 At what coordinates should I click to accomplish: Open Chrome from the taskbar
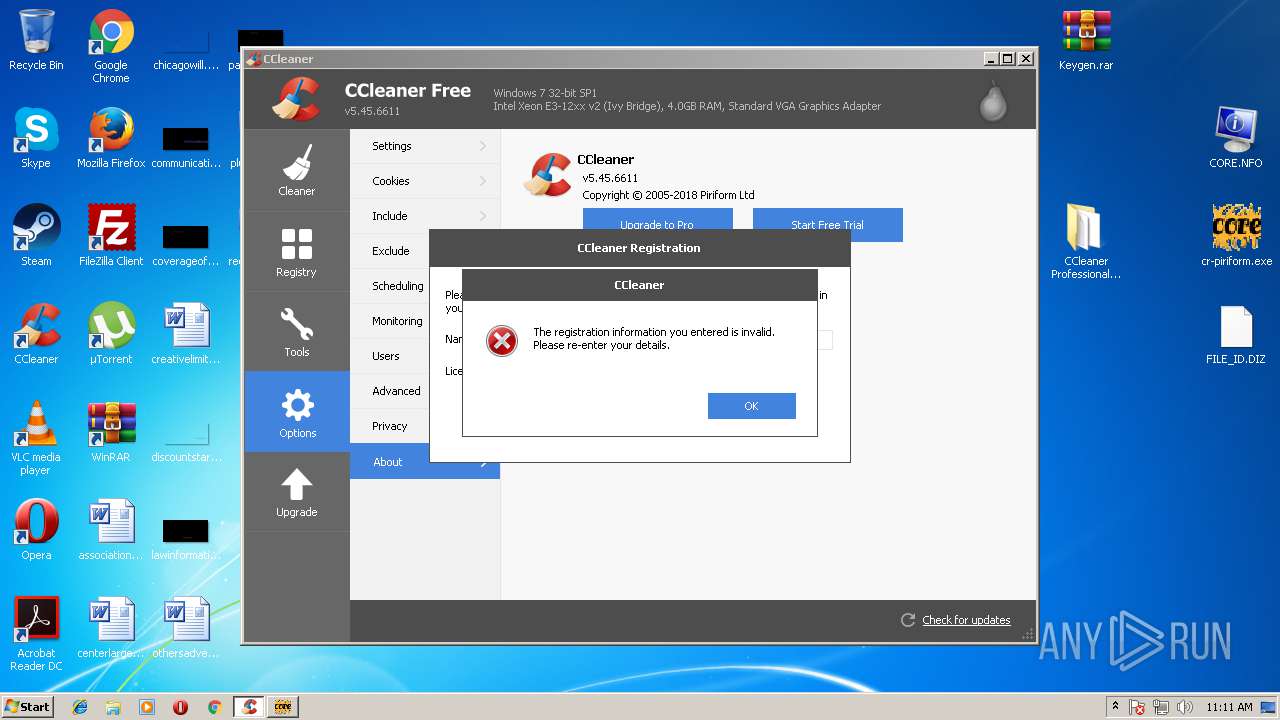pos(214,707)
